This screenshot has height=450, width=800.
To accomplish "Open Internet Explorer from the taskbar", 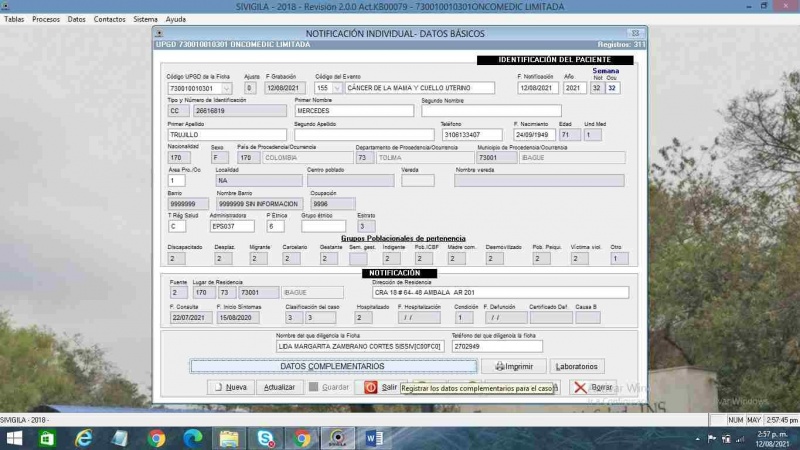I will [84, 438].
